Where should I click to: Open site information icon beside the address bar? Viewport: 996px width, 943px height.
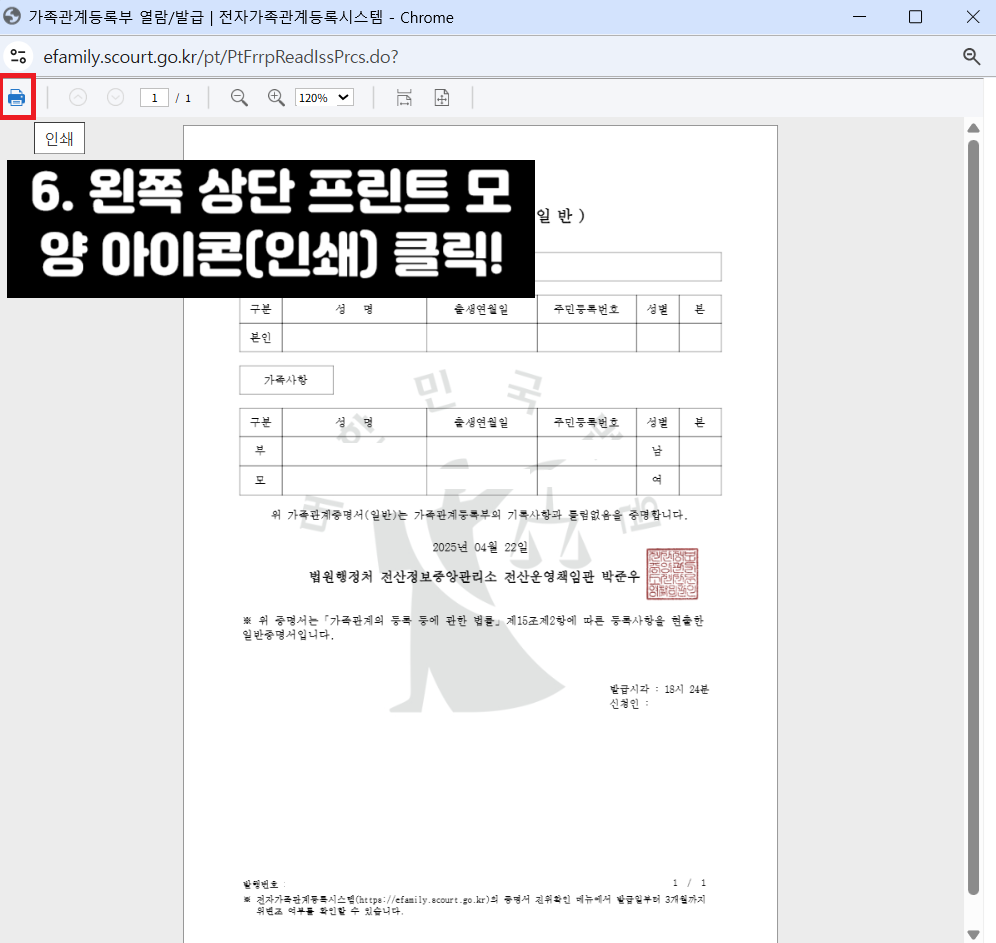(19, 57)
